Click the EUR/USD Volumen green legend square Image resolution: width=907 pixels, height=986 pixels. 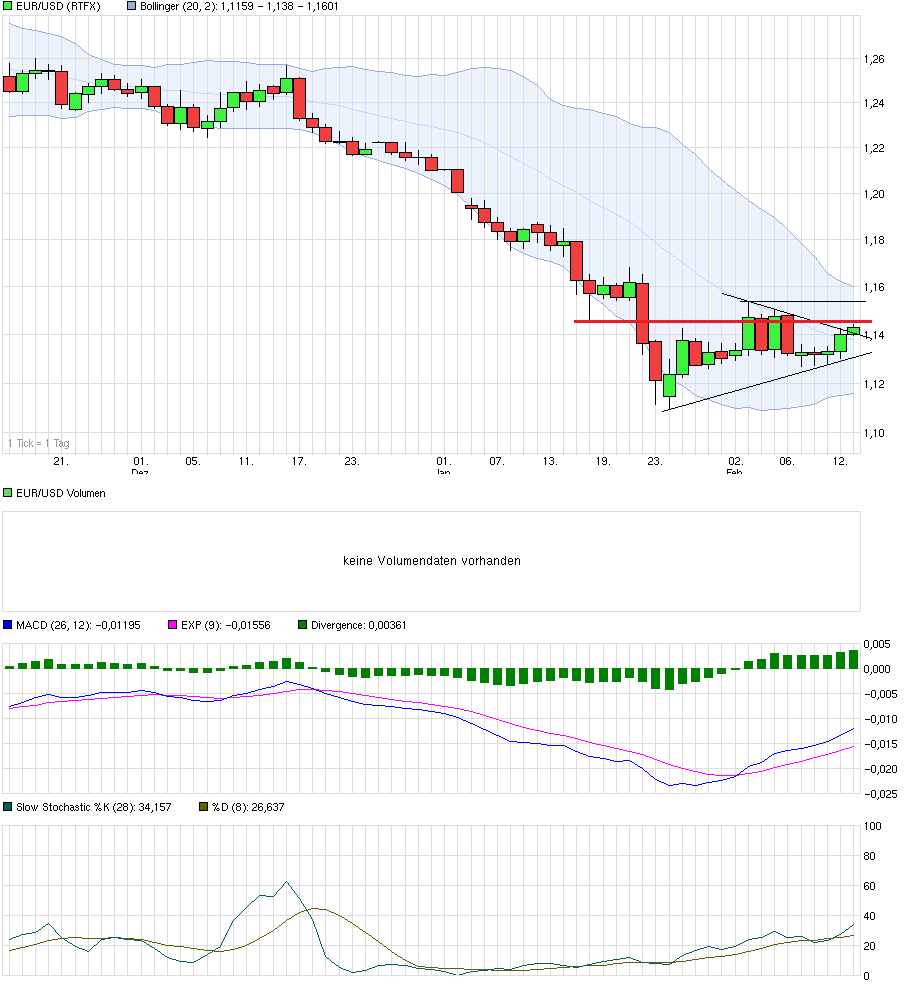pyautogui.click(x=8, y=492)
